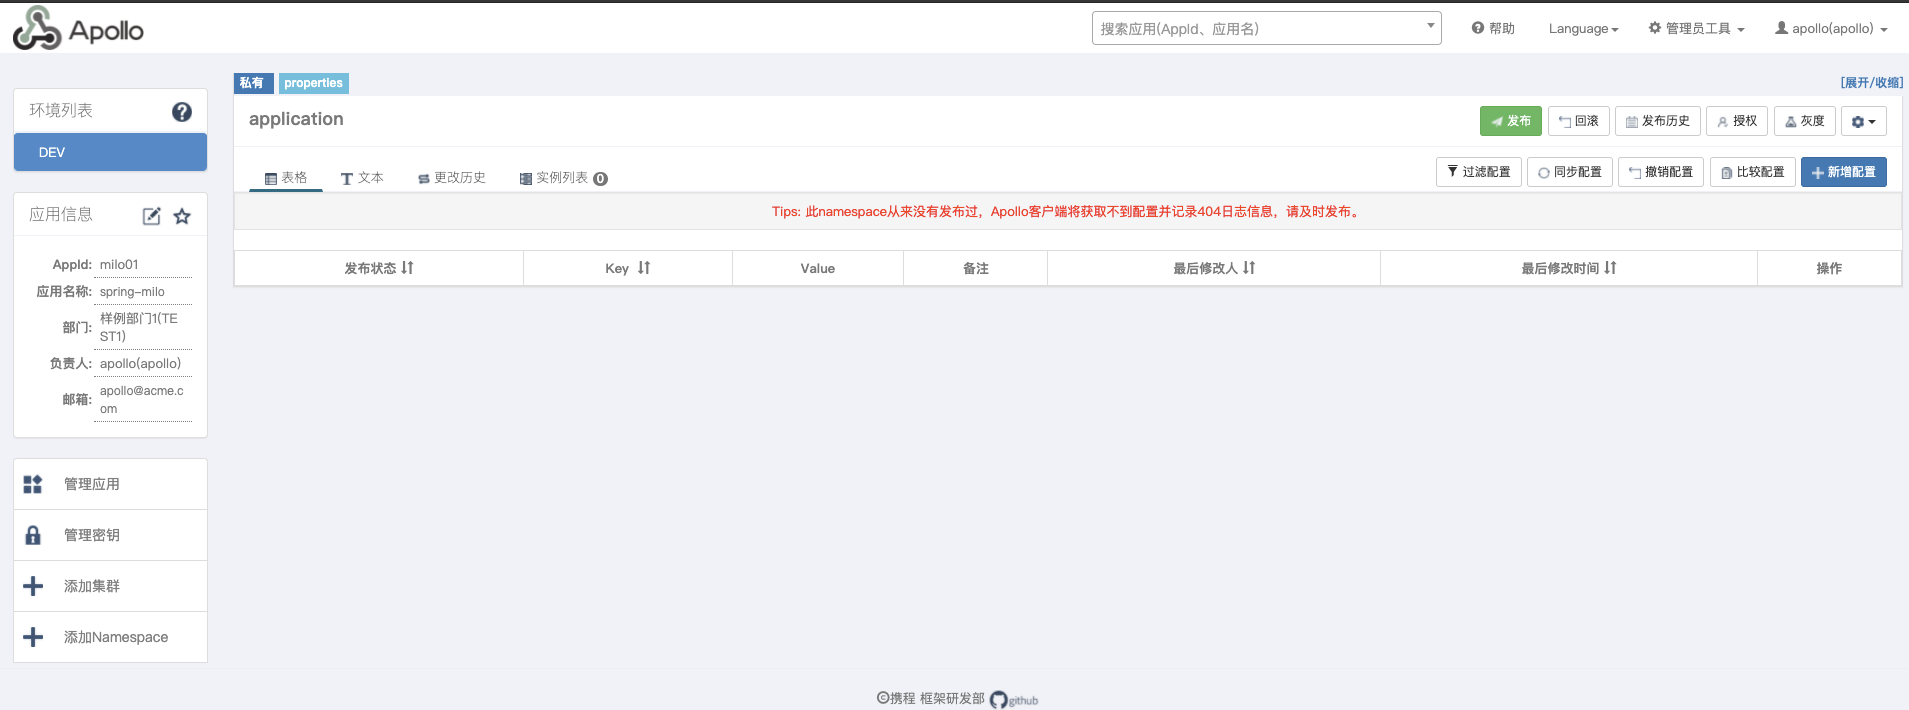Click the 备注 column header
1909x710 pixels.
976,268
